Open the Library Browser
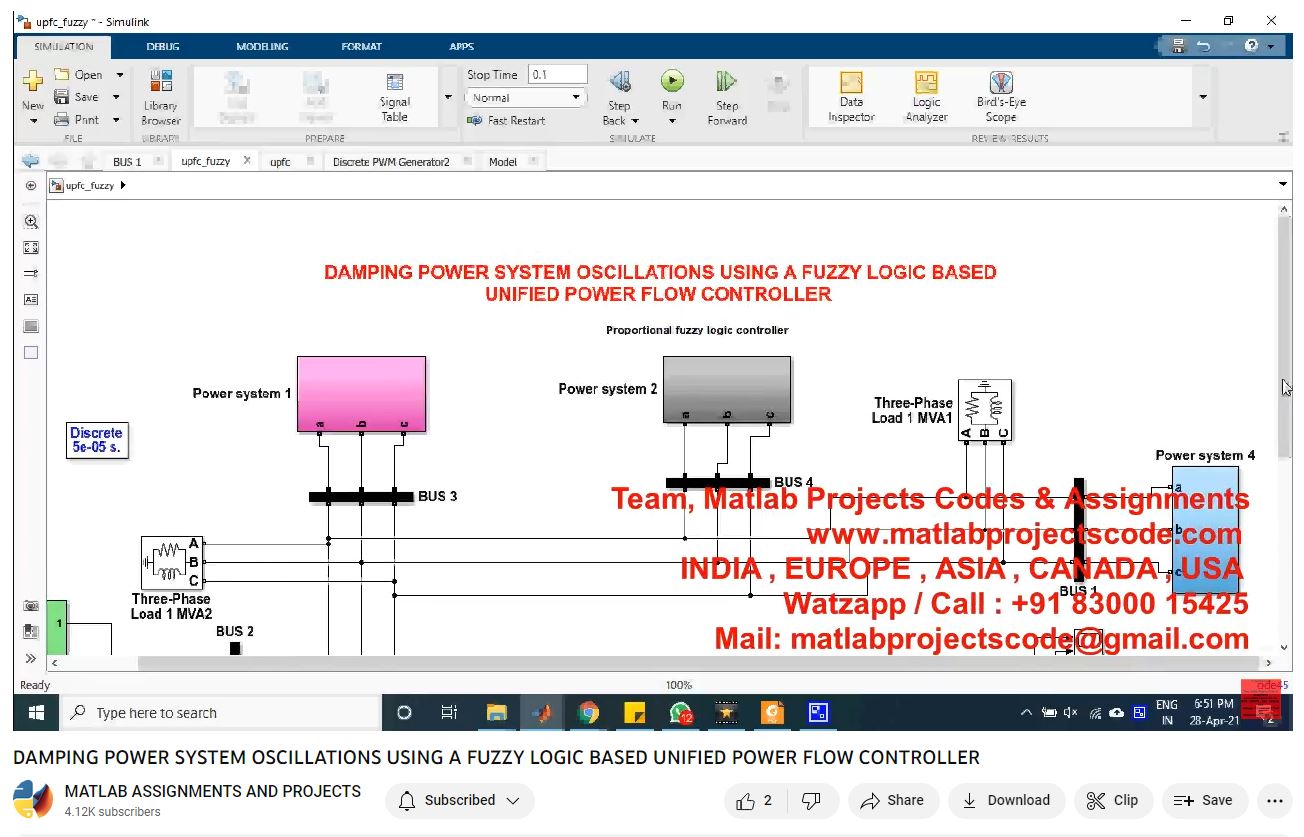This screenshot has height=837, width=1304. (x=160, y=97)
